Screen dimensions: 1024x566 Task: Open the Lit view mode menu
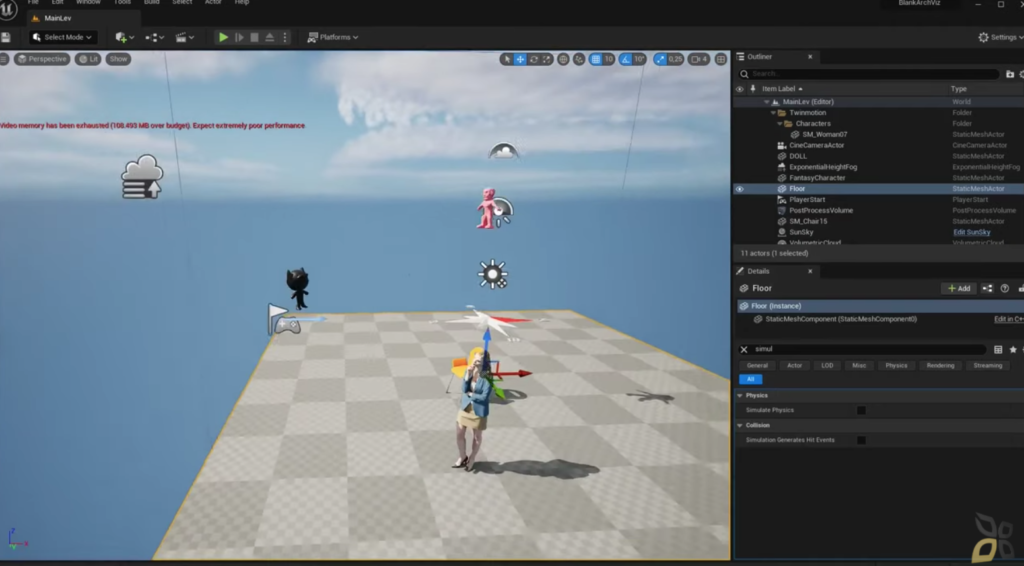(88, 59)
